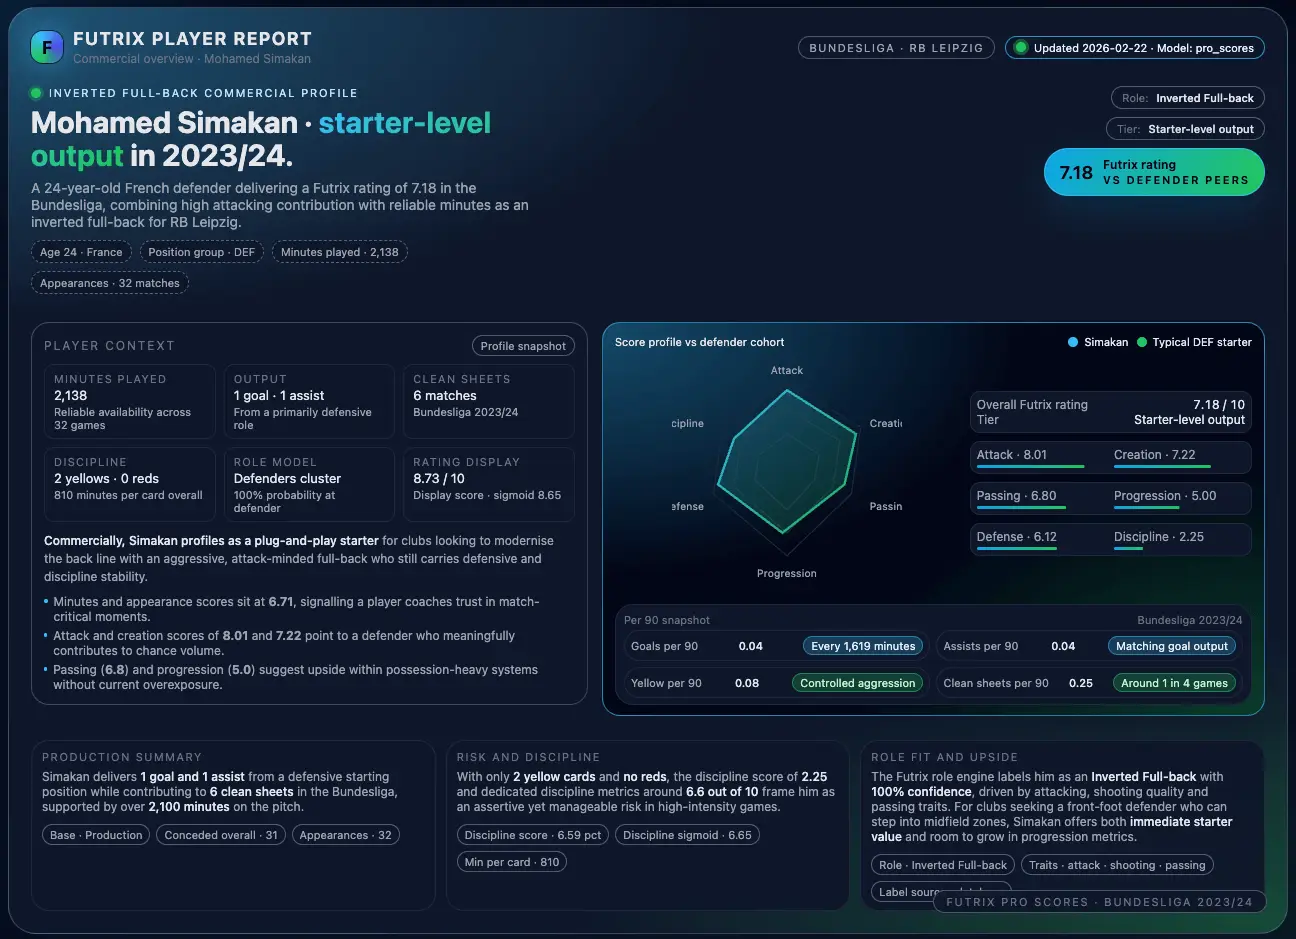Click the "Every 1,619 minutes" highlight badge
The width and height of the screenshot is (1296, 939).
863,646
